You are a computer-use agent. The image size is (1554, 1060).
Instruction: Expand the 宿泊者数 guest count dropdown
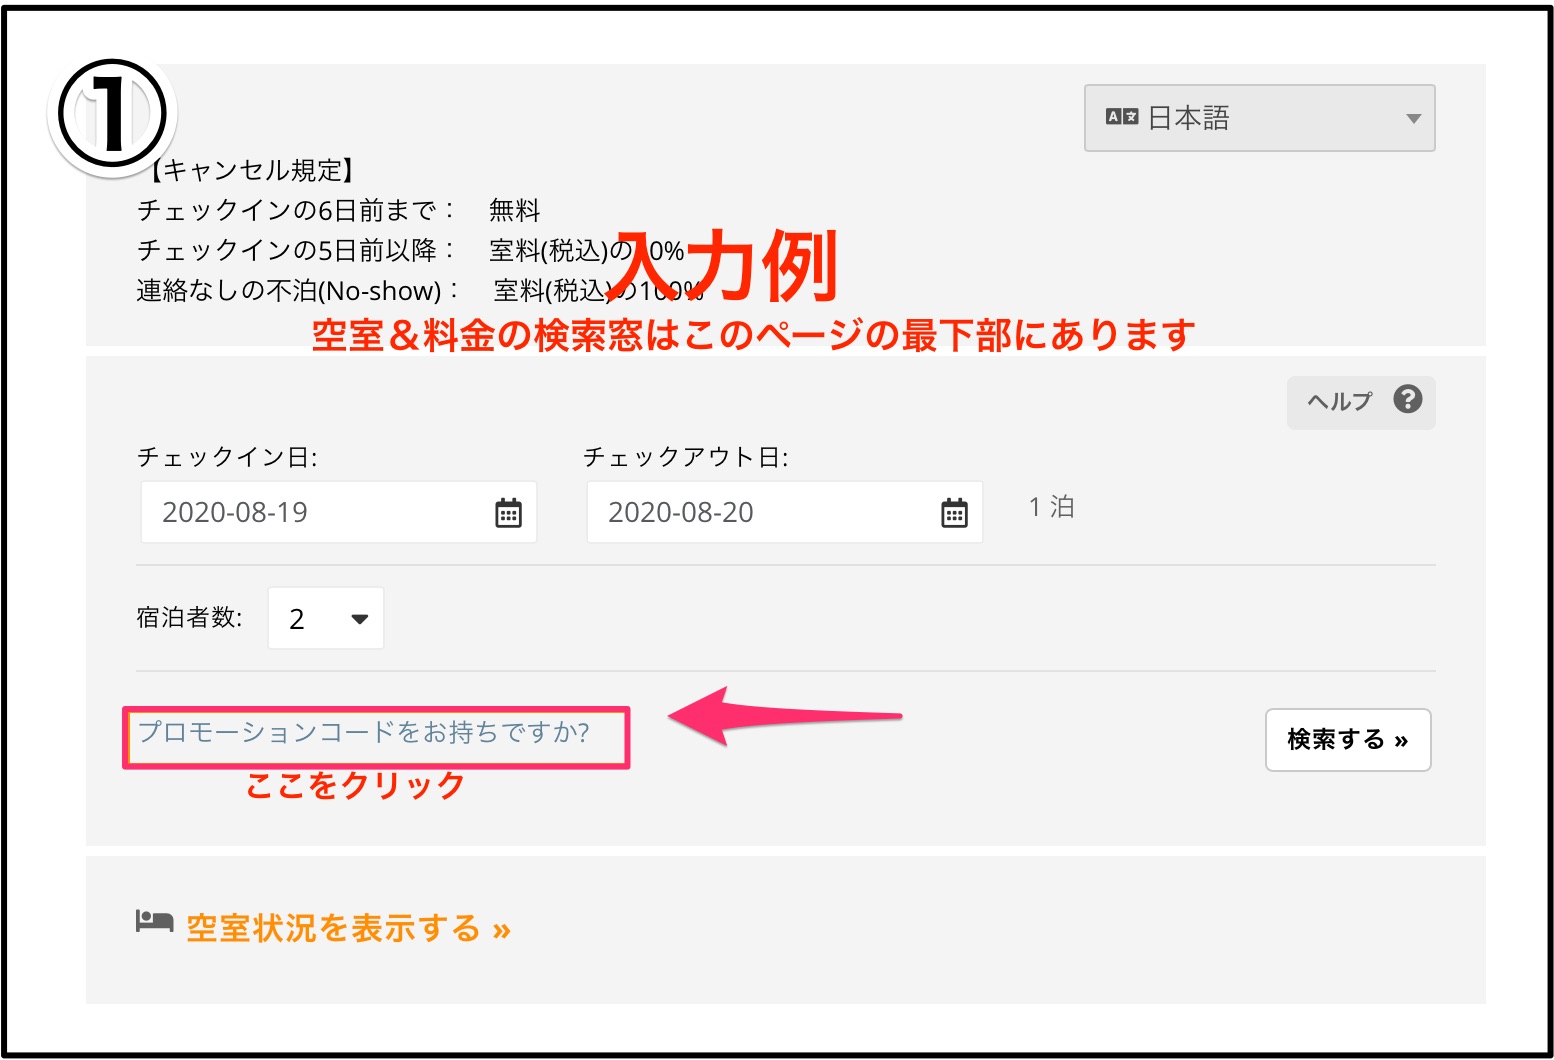click(325, 618)
